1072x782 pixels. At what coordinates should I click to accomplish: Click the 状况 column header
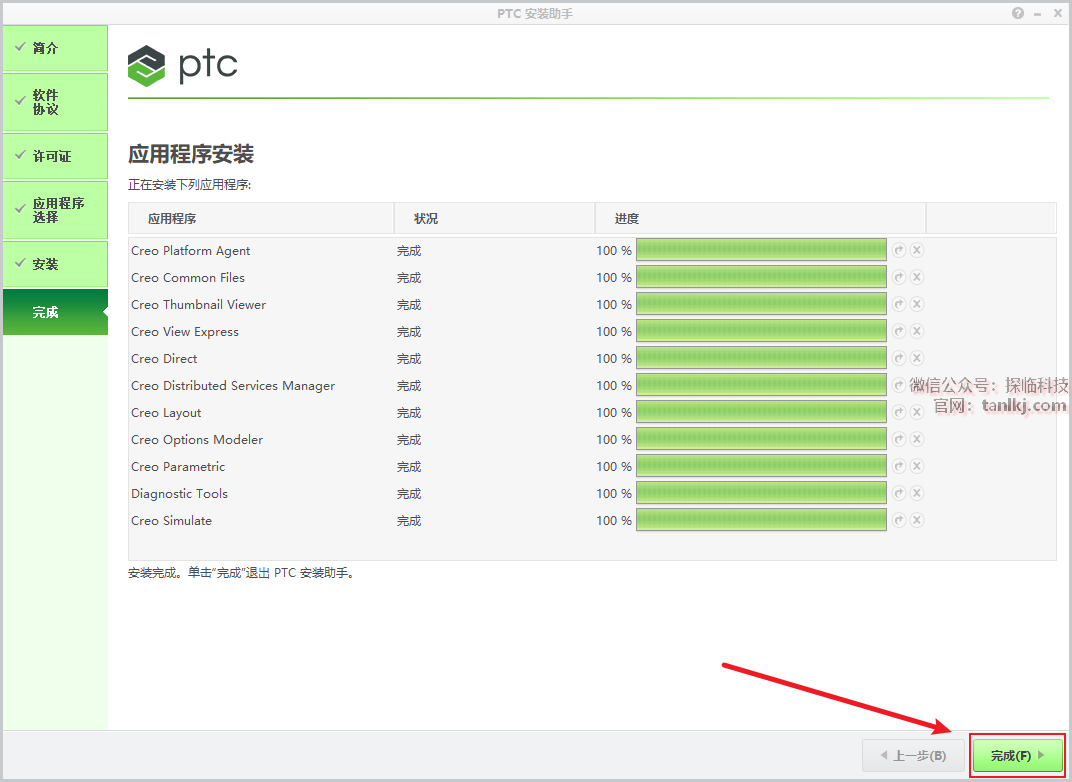point(494,218)
